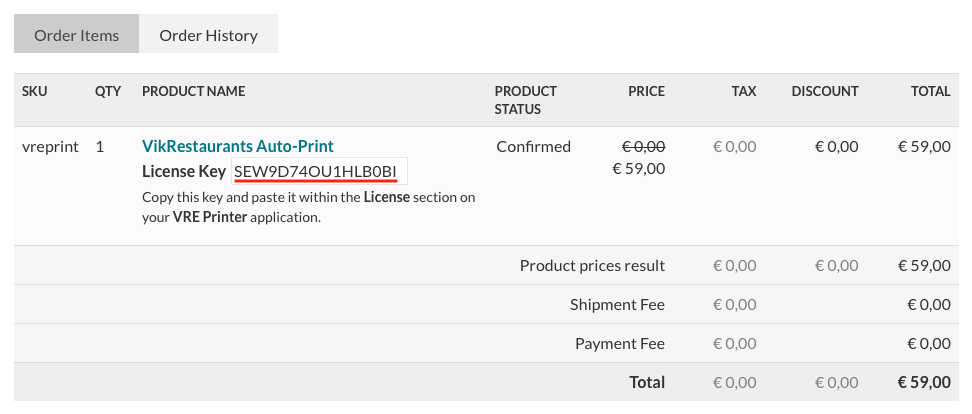Click the SKU column header
This screenshot has height=414, width=972.
(35, 91)
